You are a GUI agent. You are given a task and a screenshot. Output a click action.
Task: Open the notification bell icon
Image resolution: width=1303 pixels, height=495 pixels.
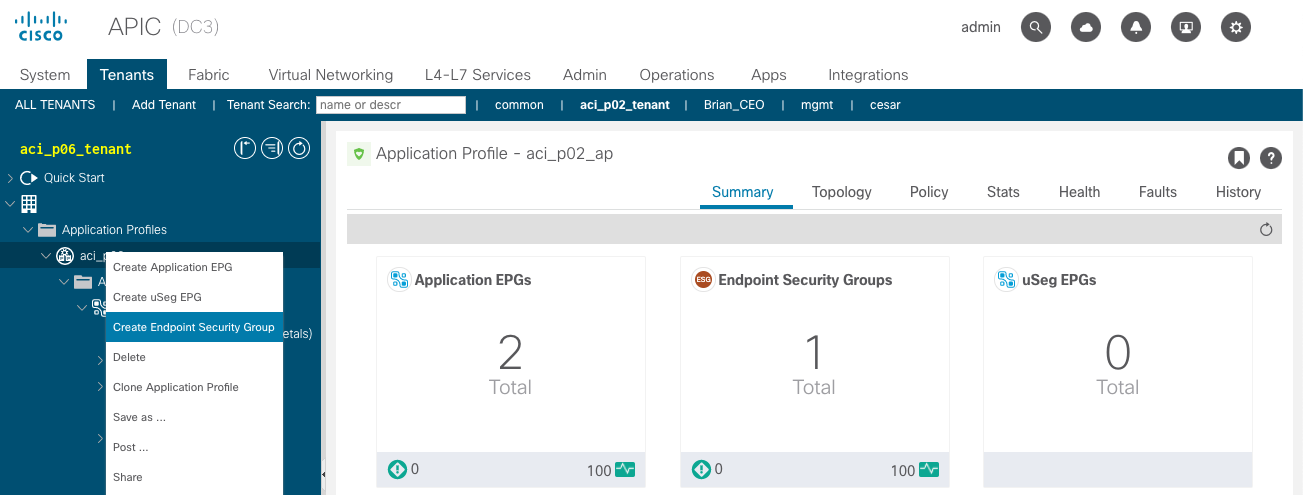click(1136, 27)
